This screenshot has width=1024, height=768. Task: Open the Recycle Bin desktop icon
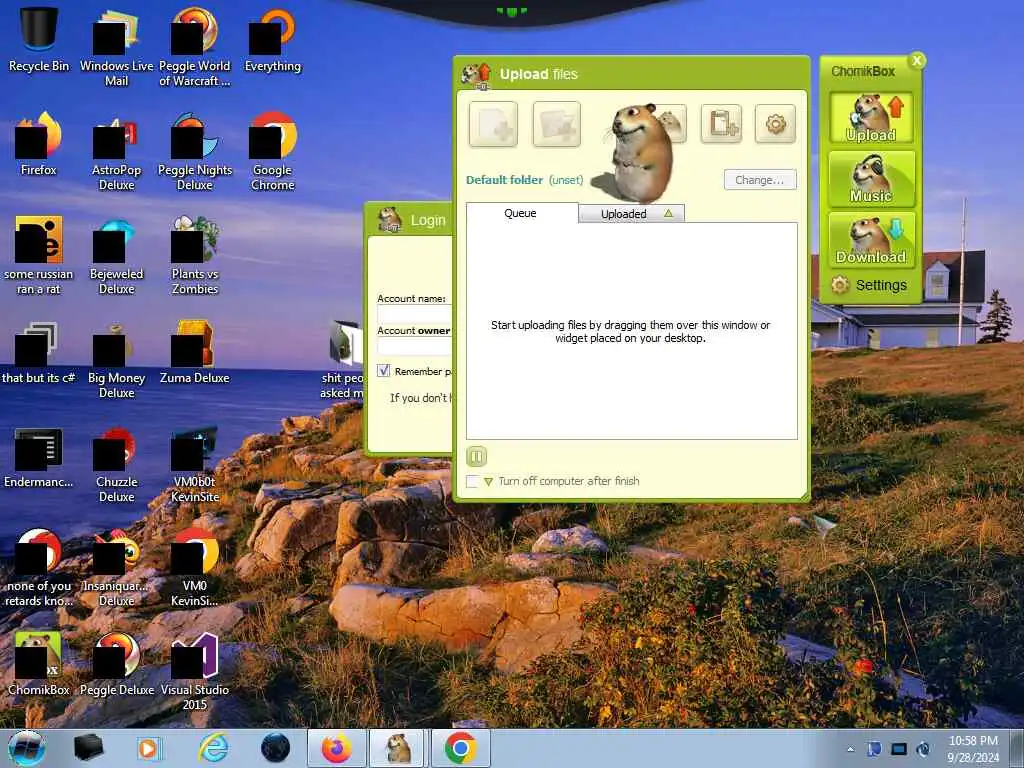pos(39,39)
